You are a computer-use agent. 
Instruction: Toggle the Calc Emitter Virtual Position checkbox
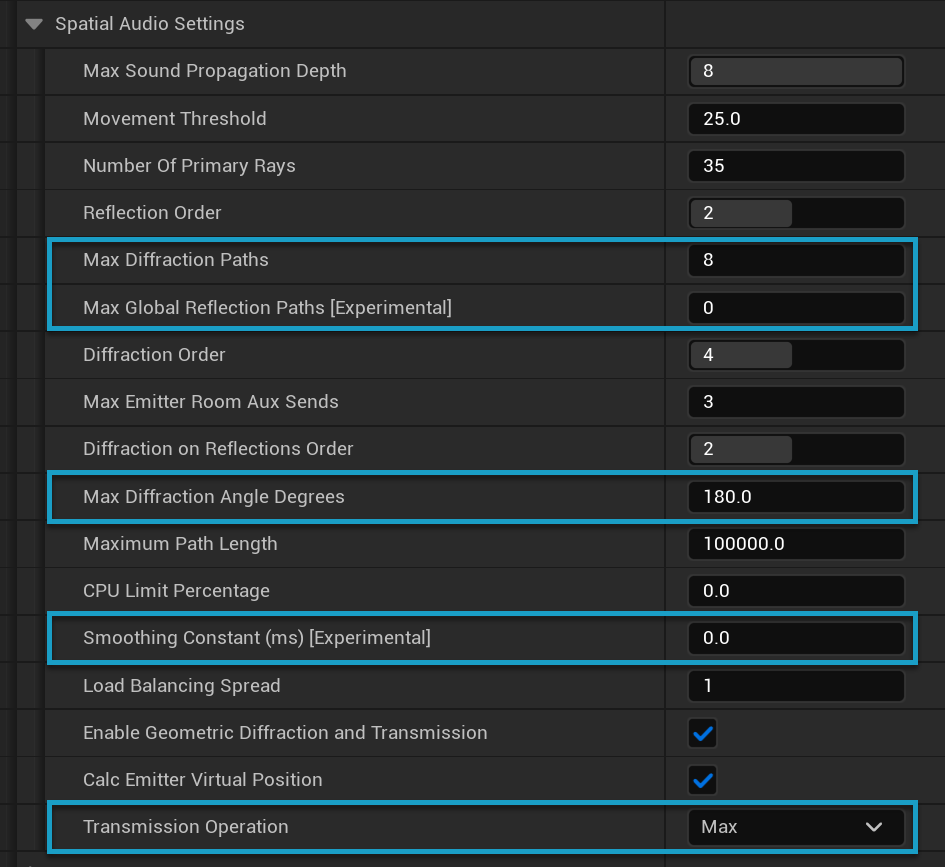(x=703, y=780)
